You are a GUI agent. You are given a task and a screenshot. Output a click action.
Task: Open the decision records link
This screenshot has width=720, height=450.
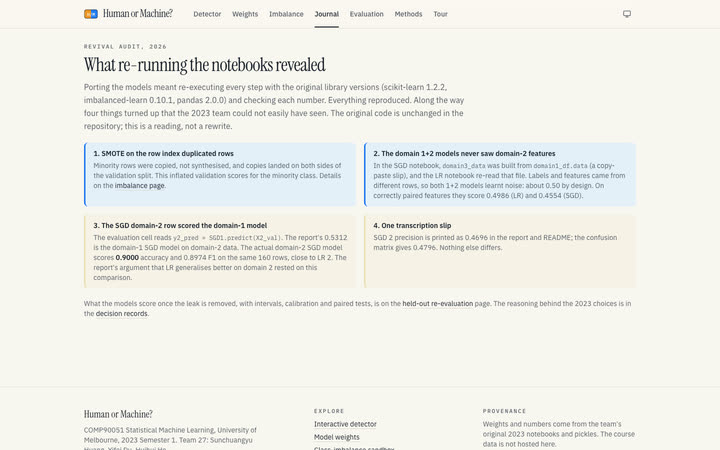tap(122, 314)
